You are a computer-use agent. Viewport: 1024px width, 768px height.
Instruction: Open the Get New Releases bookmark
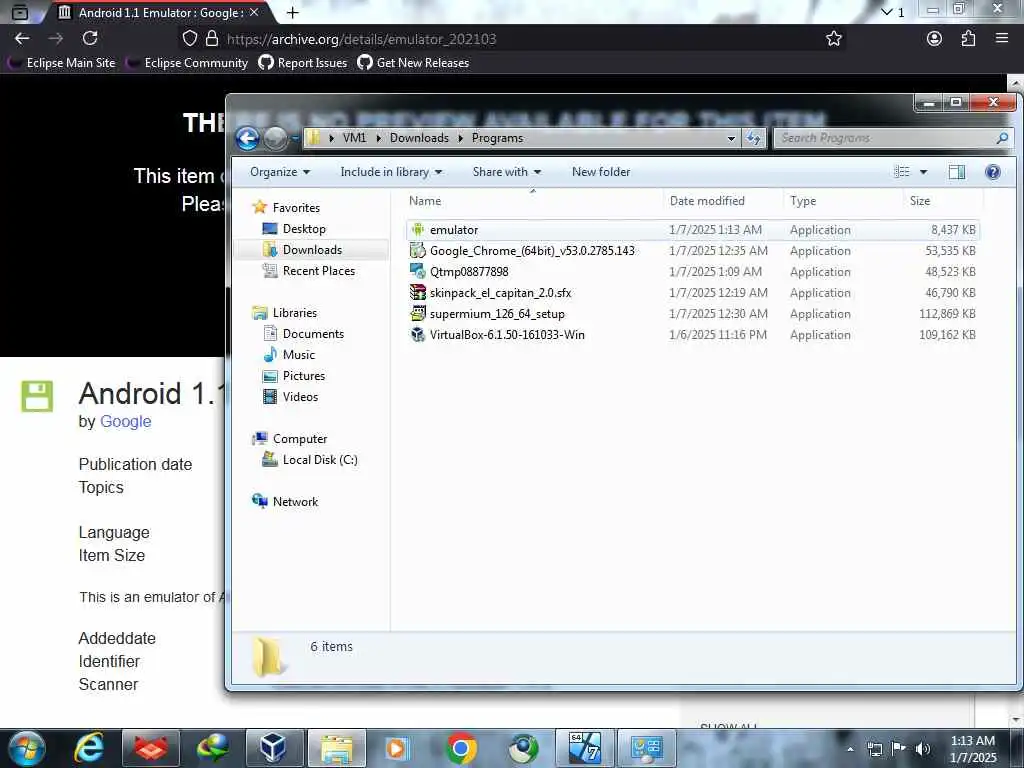[413, 63]
